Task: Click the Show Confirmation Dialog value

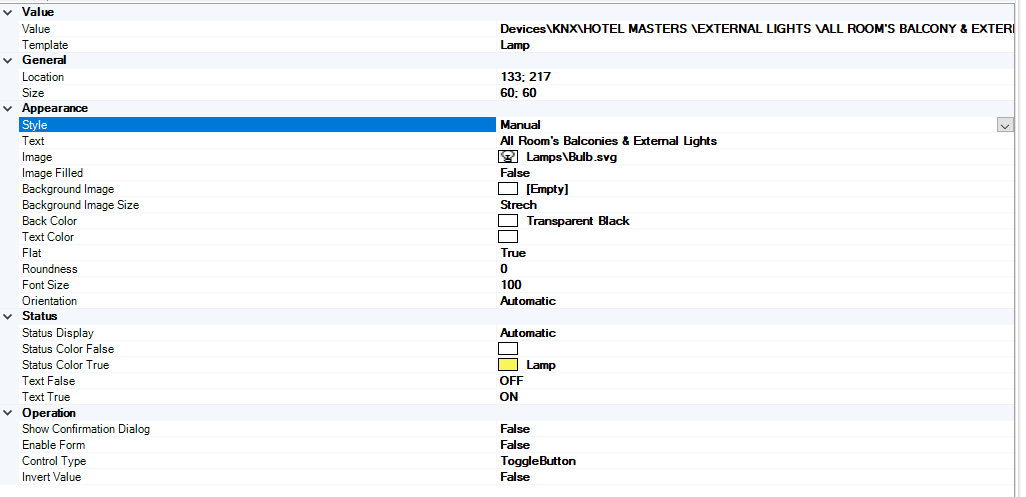Action: [x=515, y=429]
